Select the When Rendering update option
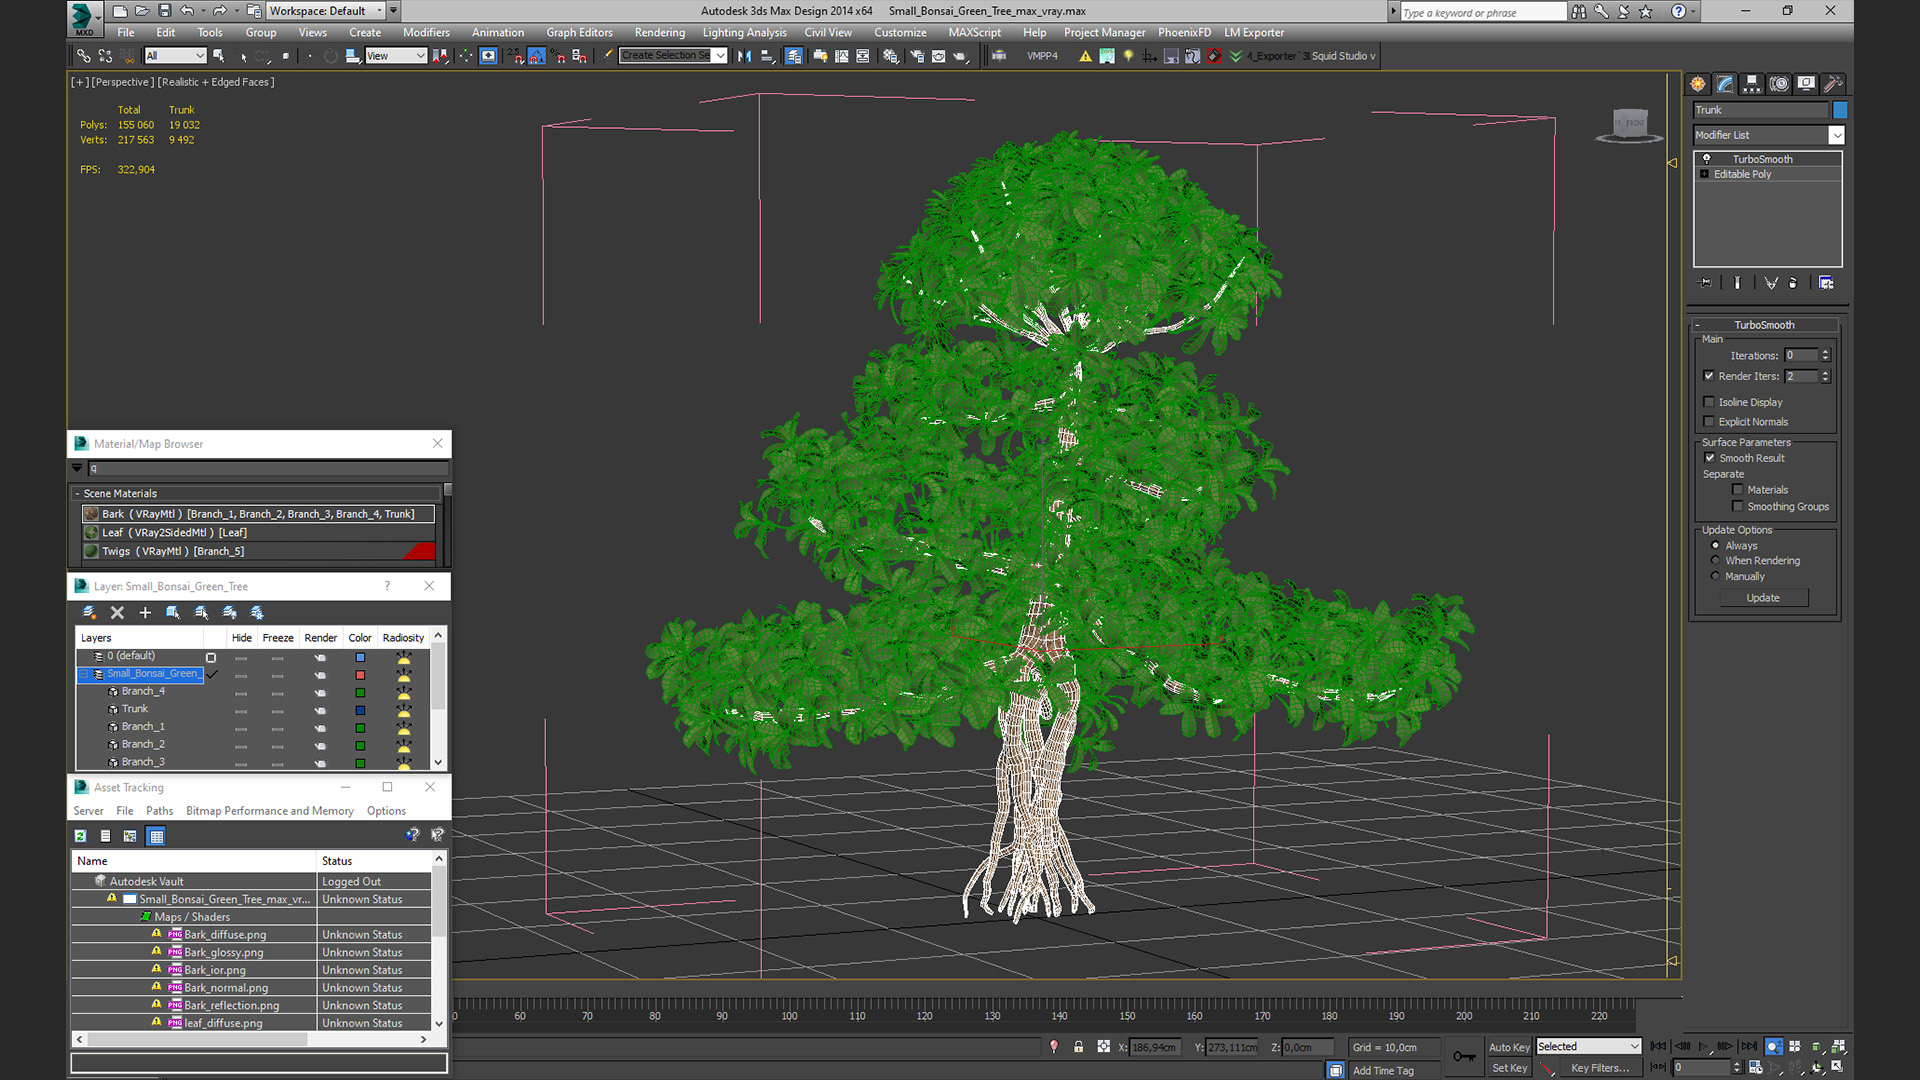1920x1080 pixels. pos(1715,561)
